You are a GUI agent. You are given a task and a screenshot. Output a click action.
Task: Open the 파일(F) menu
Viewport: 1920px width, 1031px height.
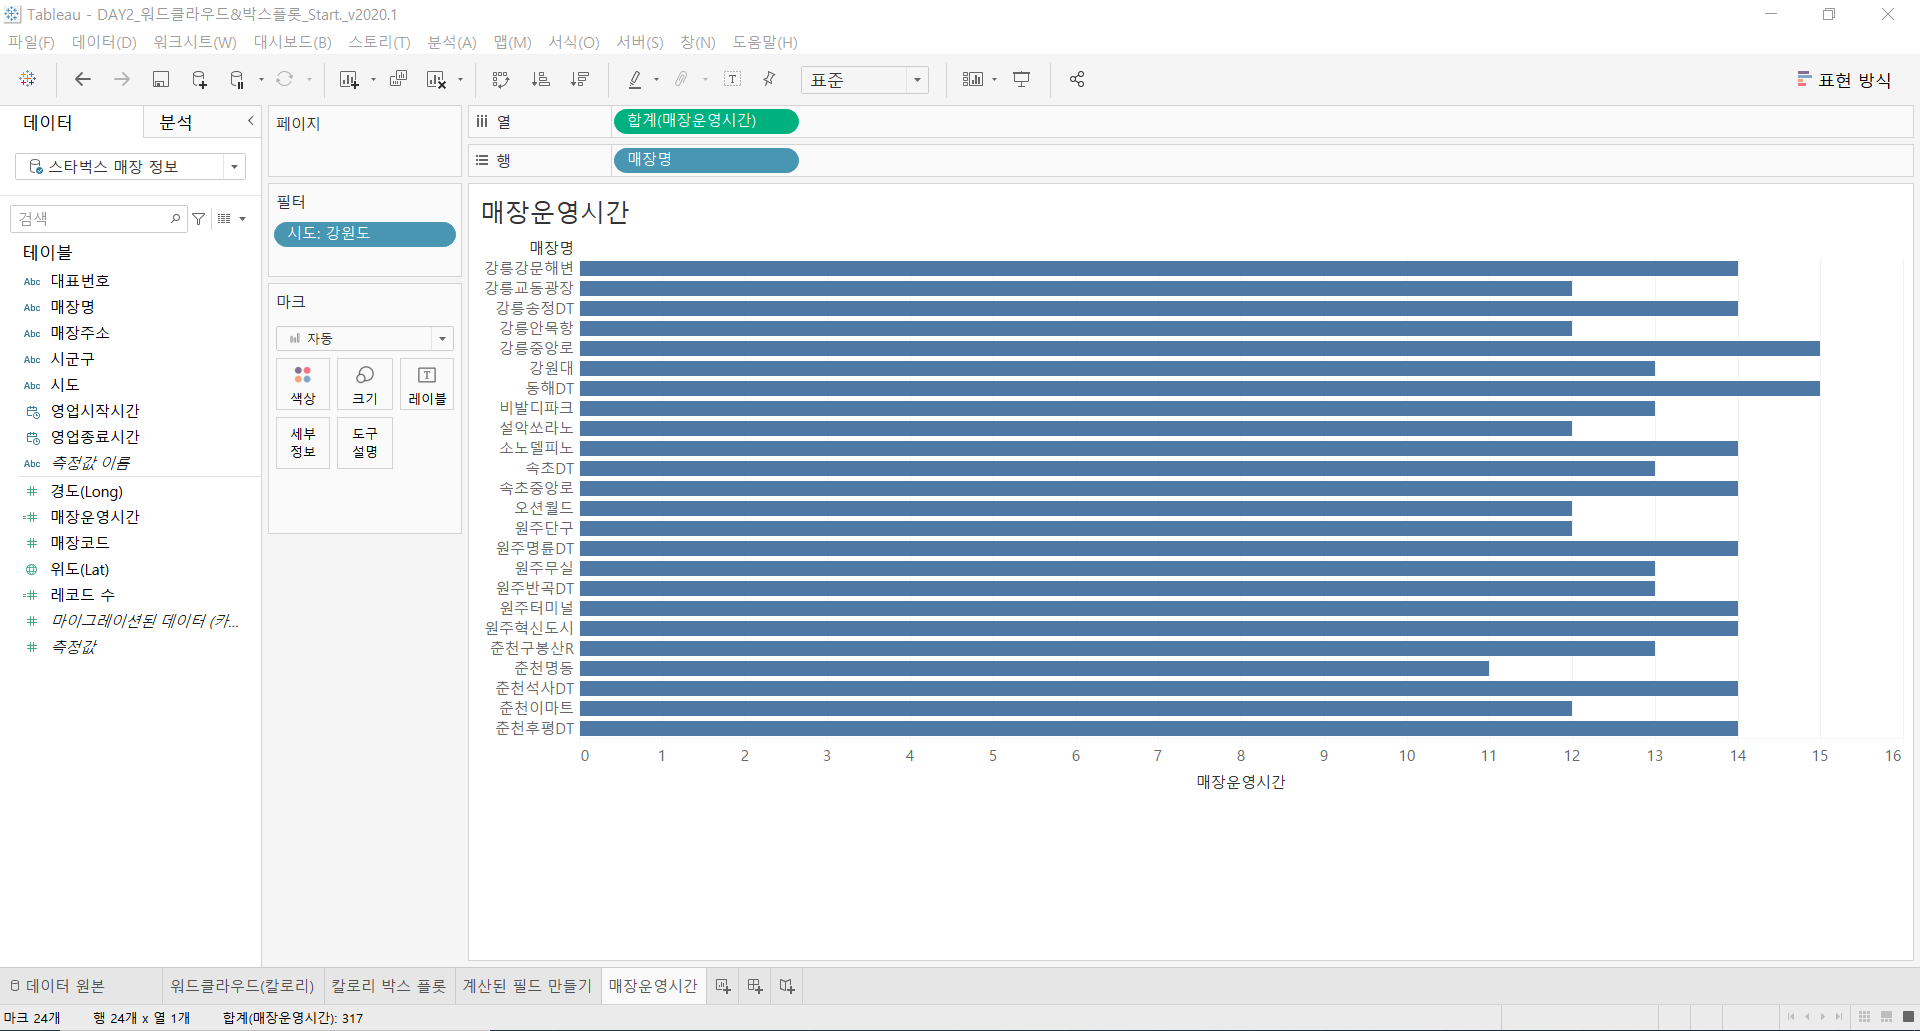[x=31, y=42]
